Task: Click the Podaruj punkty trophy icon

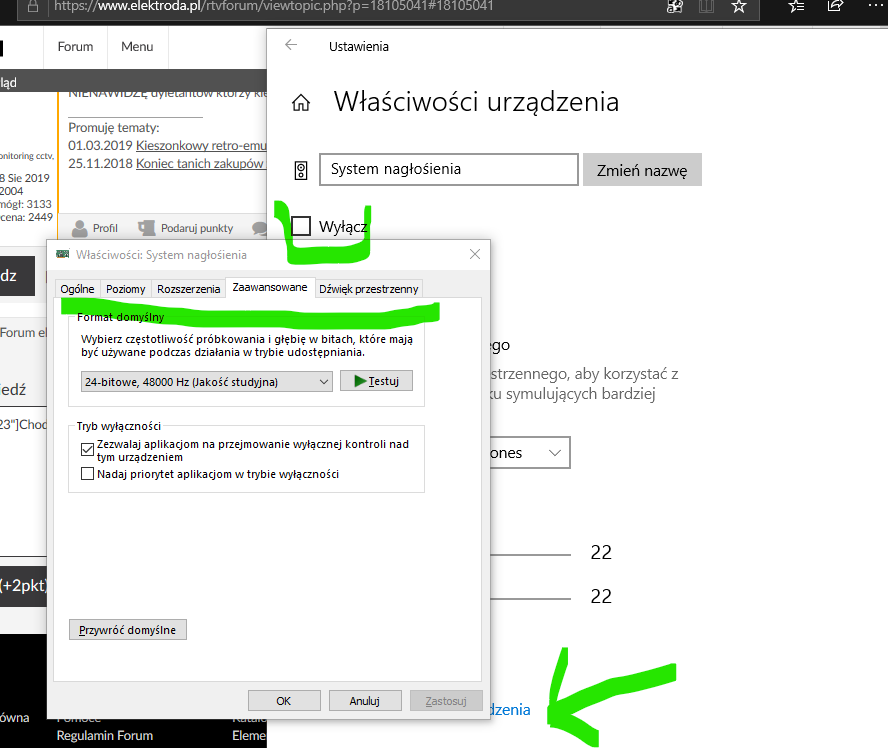Action: pyautogui.click(x=147, y=228)
